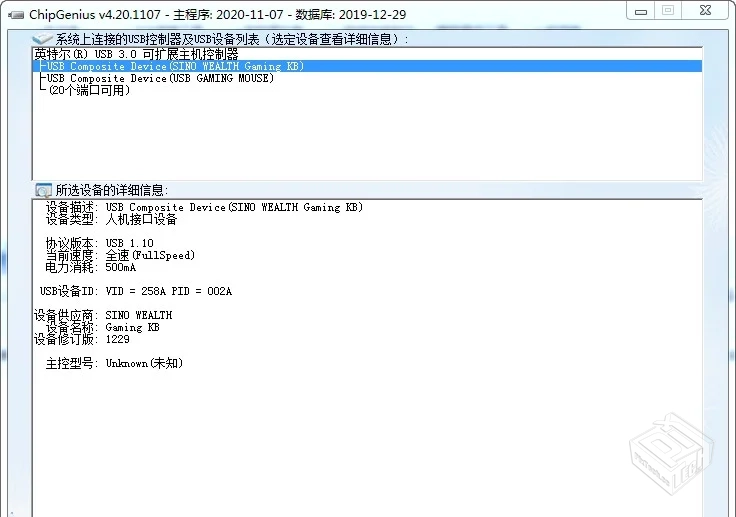Maximize the ChipGenius window
The height and width of the screenshot is (517, 736).
(668, 11)
